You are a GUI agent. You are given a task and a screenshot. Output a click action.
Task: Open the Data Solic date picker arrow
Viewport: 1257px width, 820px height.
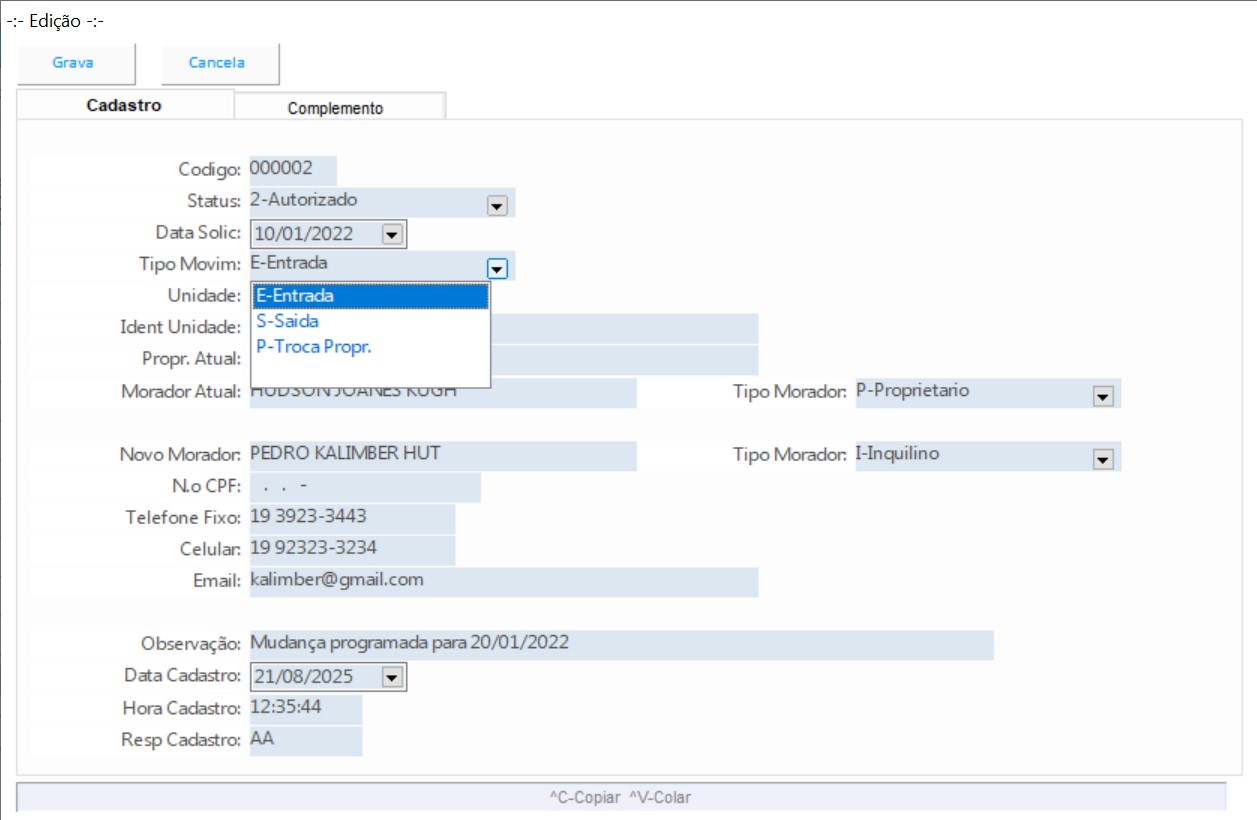(x=391, y=235)
